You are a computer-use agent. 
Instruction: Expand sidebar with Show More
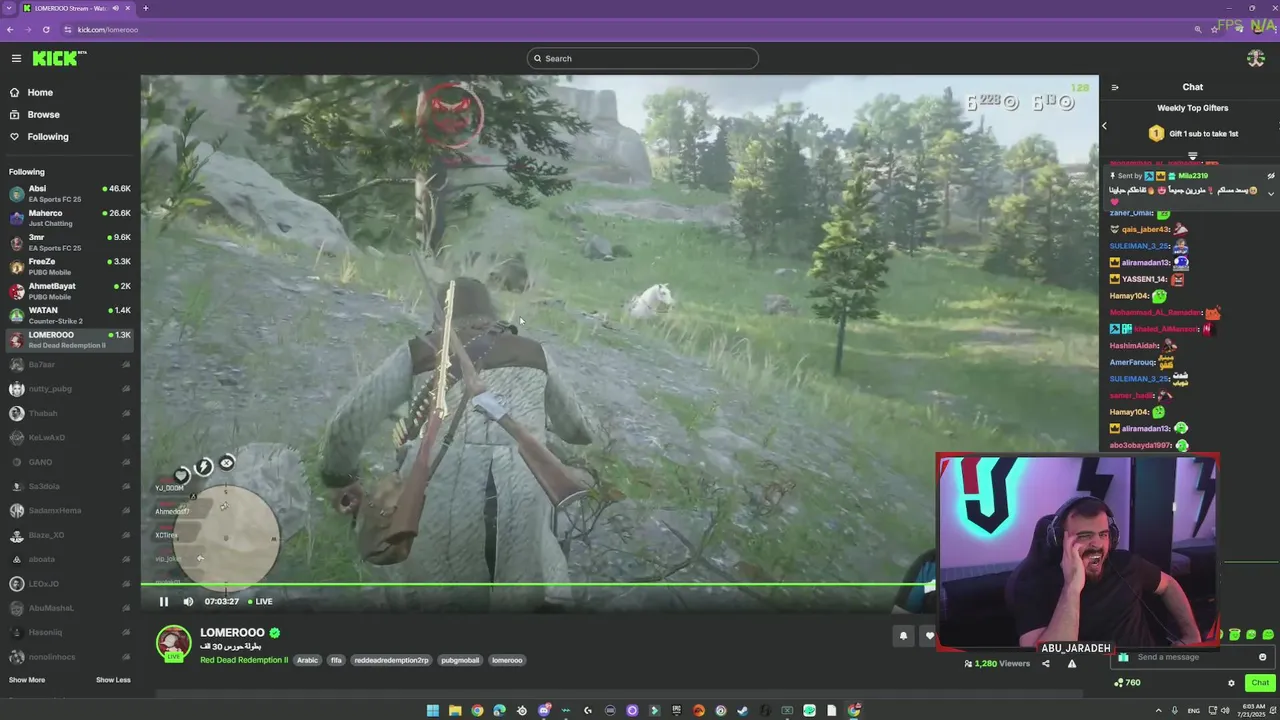(x=27, y=680)
